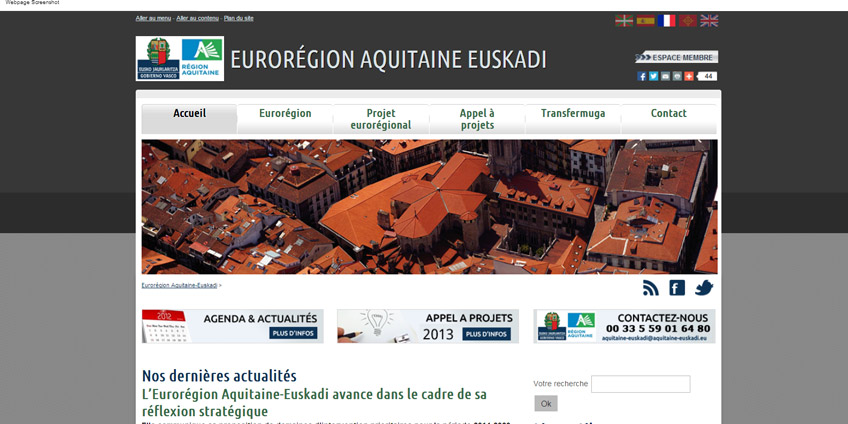Open the large Twitter bird icon
Image resolution: width=848 pixels, height=424 pixels.
click(x=704, y=288)
